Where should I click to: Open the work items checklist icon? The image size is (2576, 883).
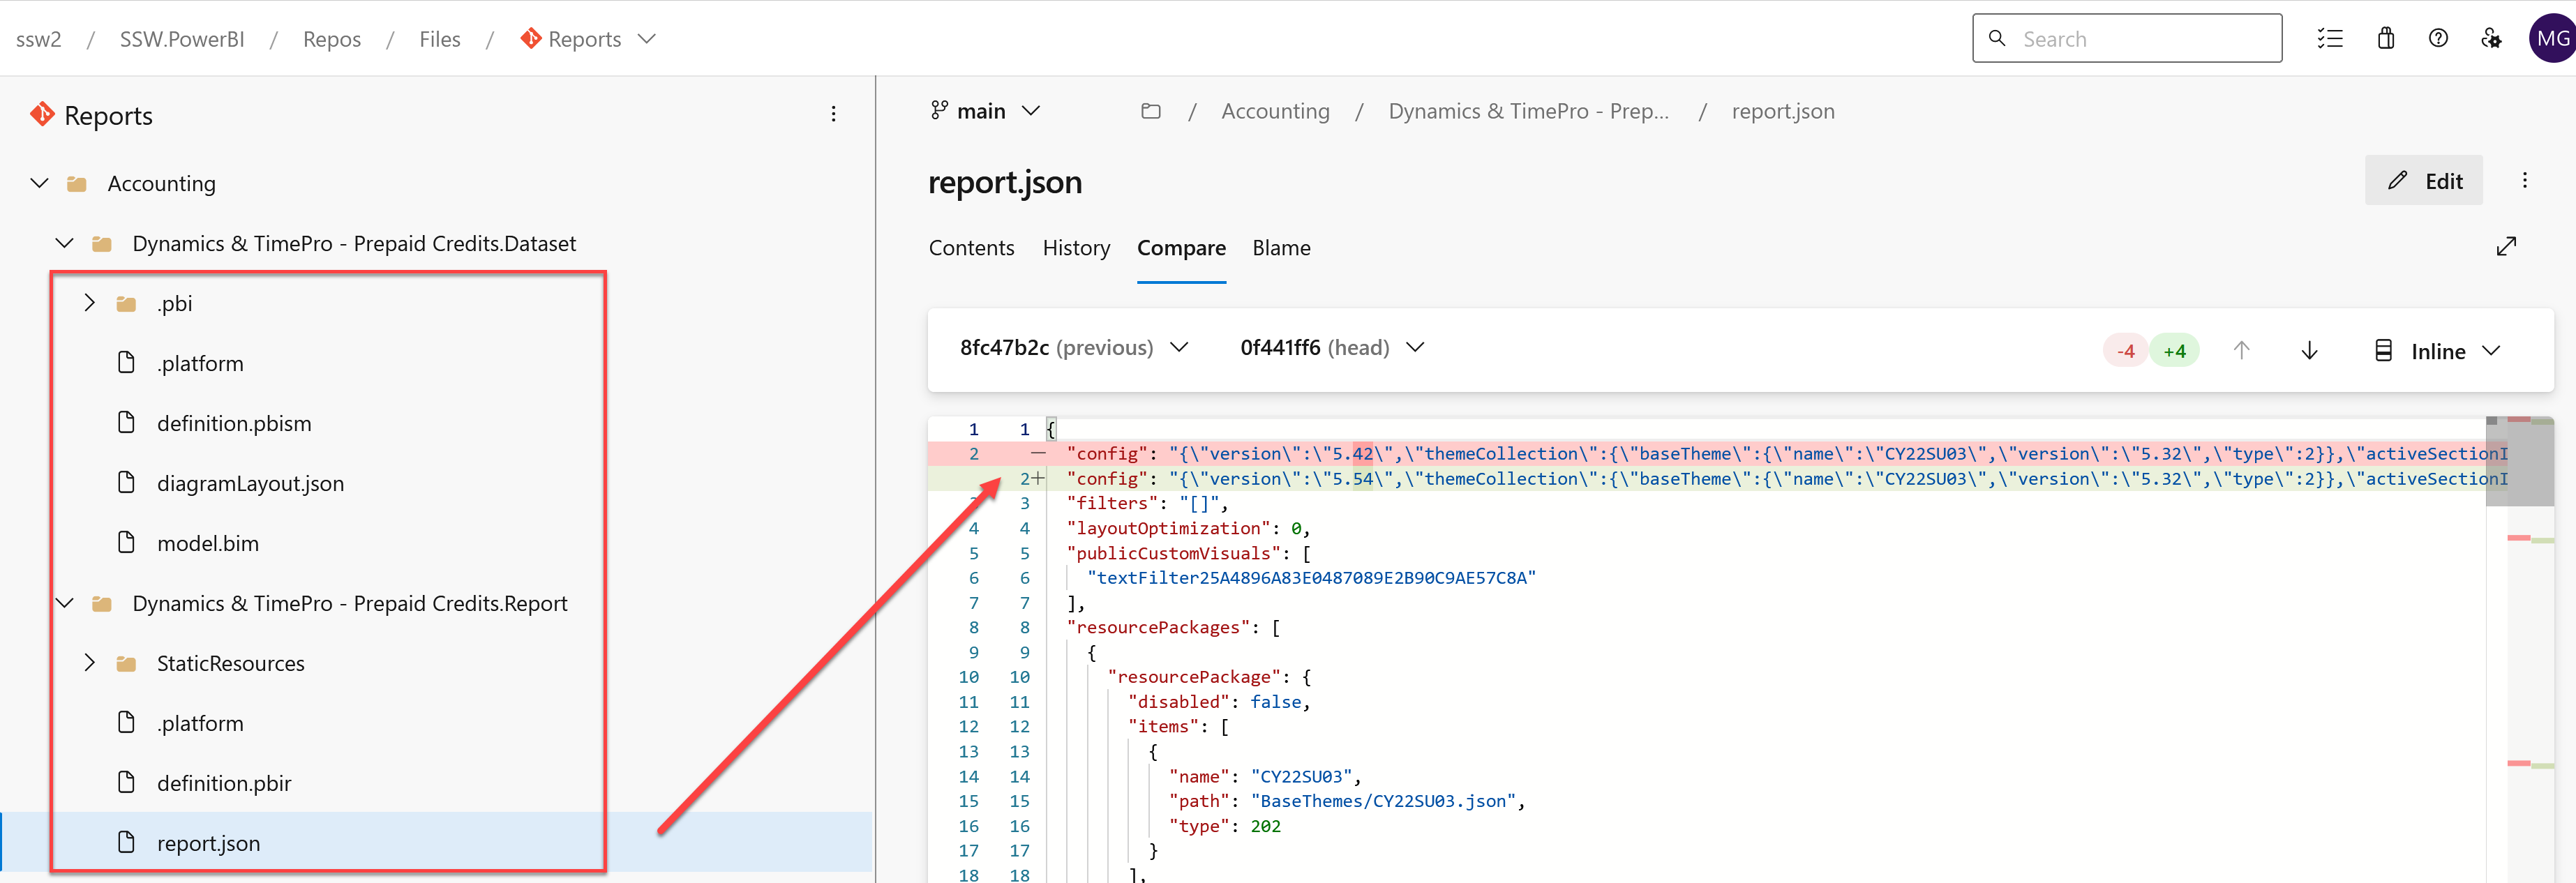[2329, 39]
